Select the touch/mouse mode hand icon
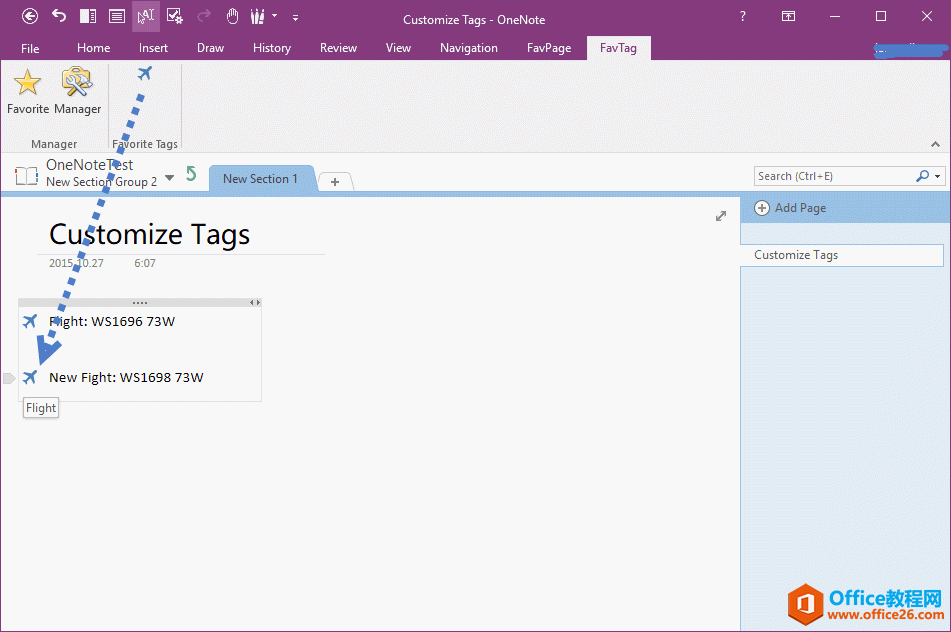 click(232, 16)
